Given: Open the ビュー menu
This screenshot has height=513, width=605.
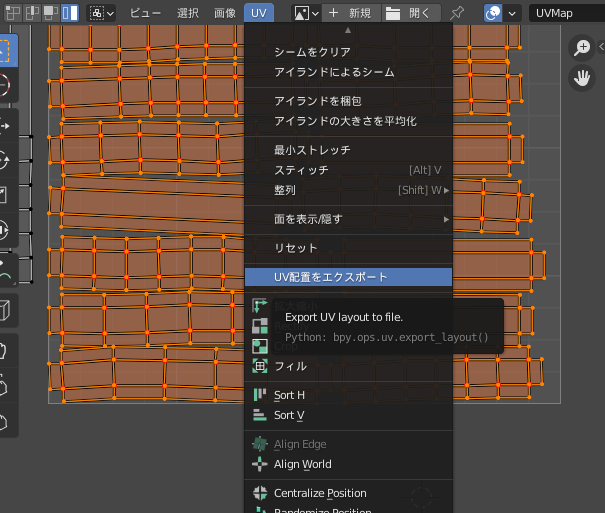Looking at the screenshot, I should (145, 13).
